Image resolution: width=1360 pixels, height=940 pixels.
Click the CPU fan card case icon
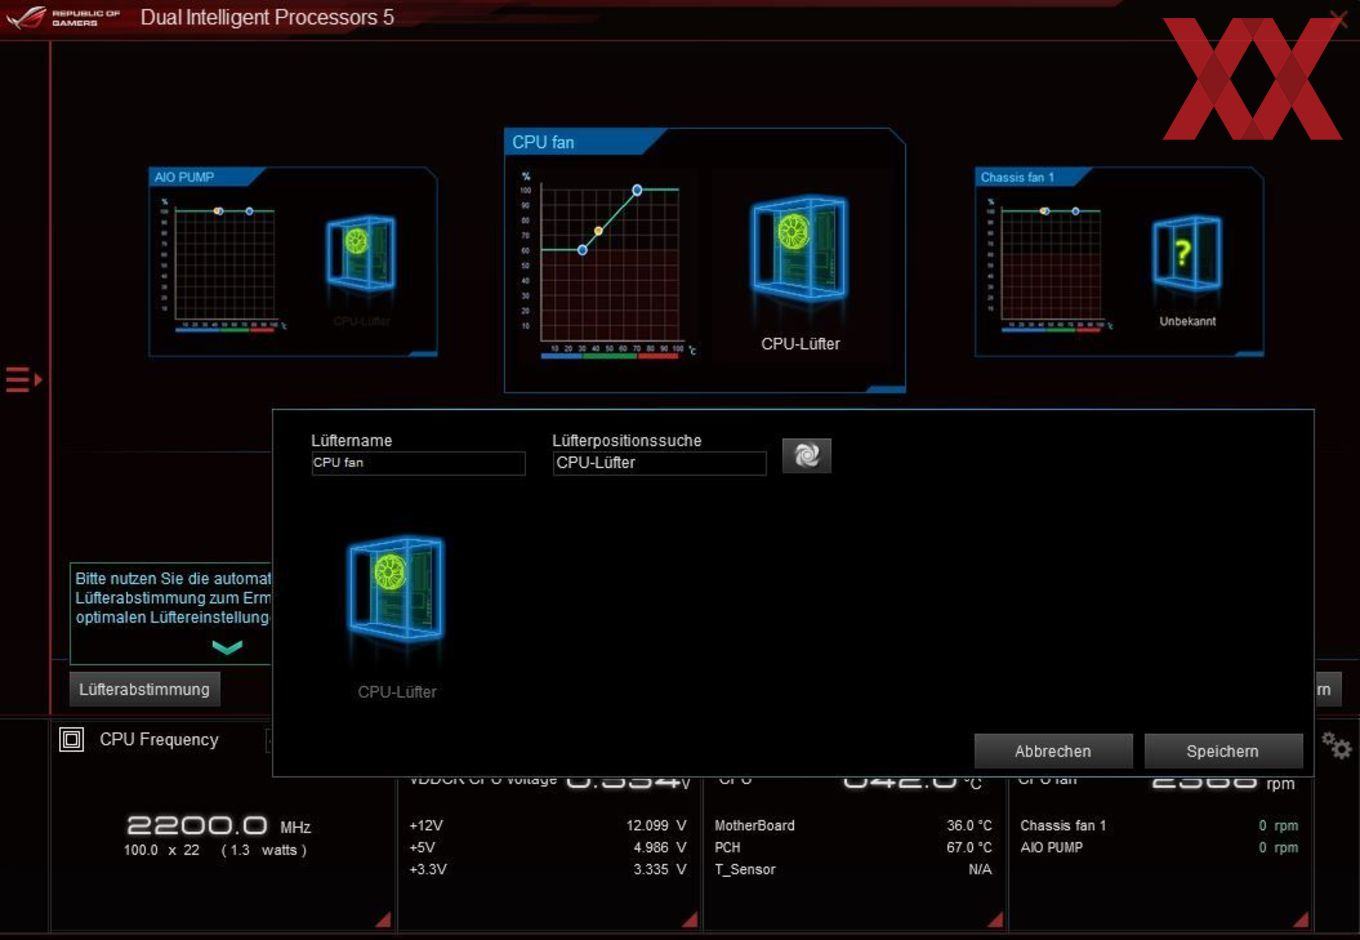point(799,249)
